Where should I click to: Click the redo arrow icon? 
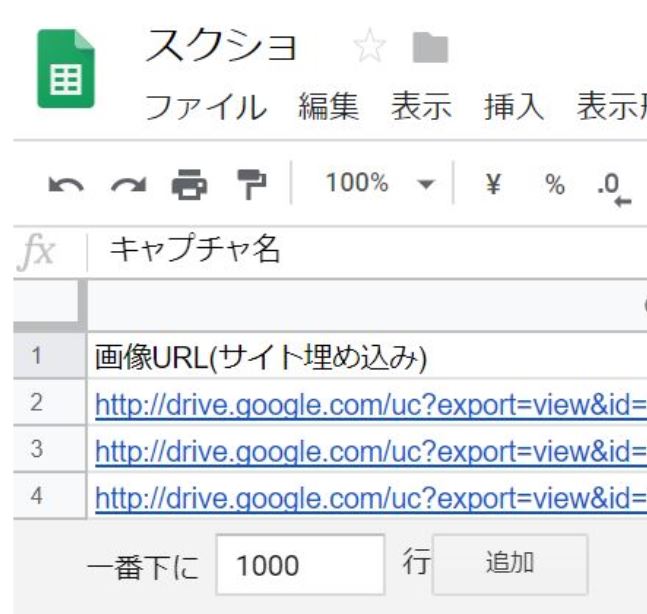(126, 184)
